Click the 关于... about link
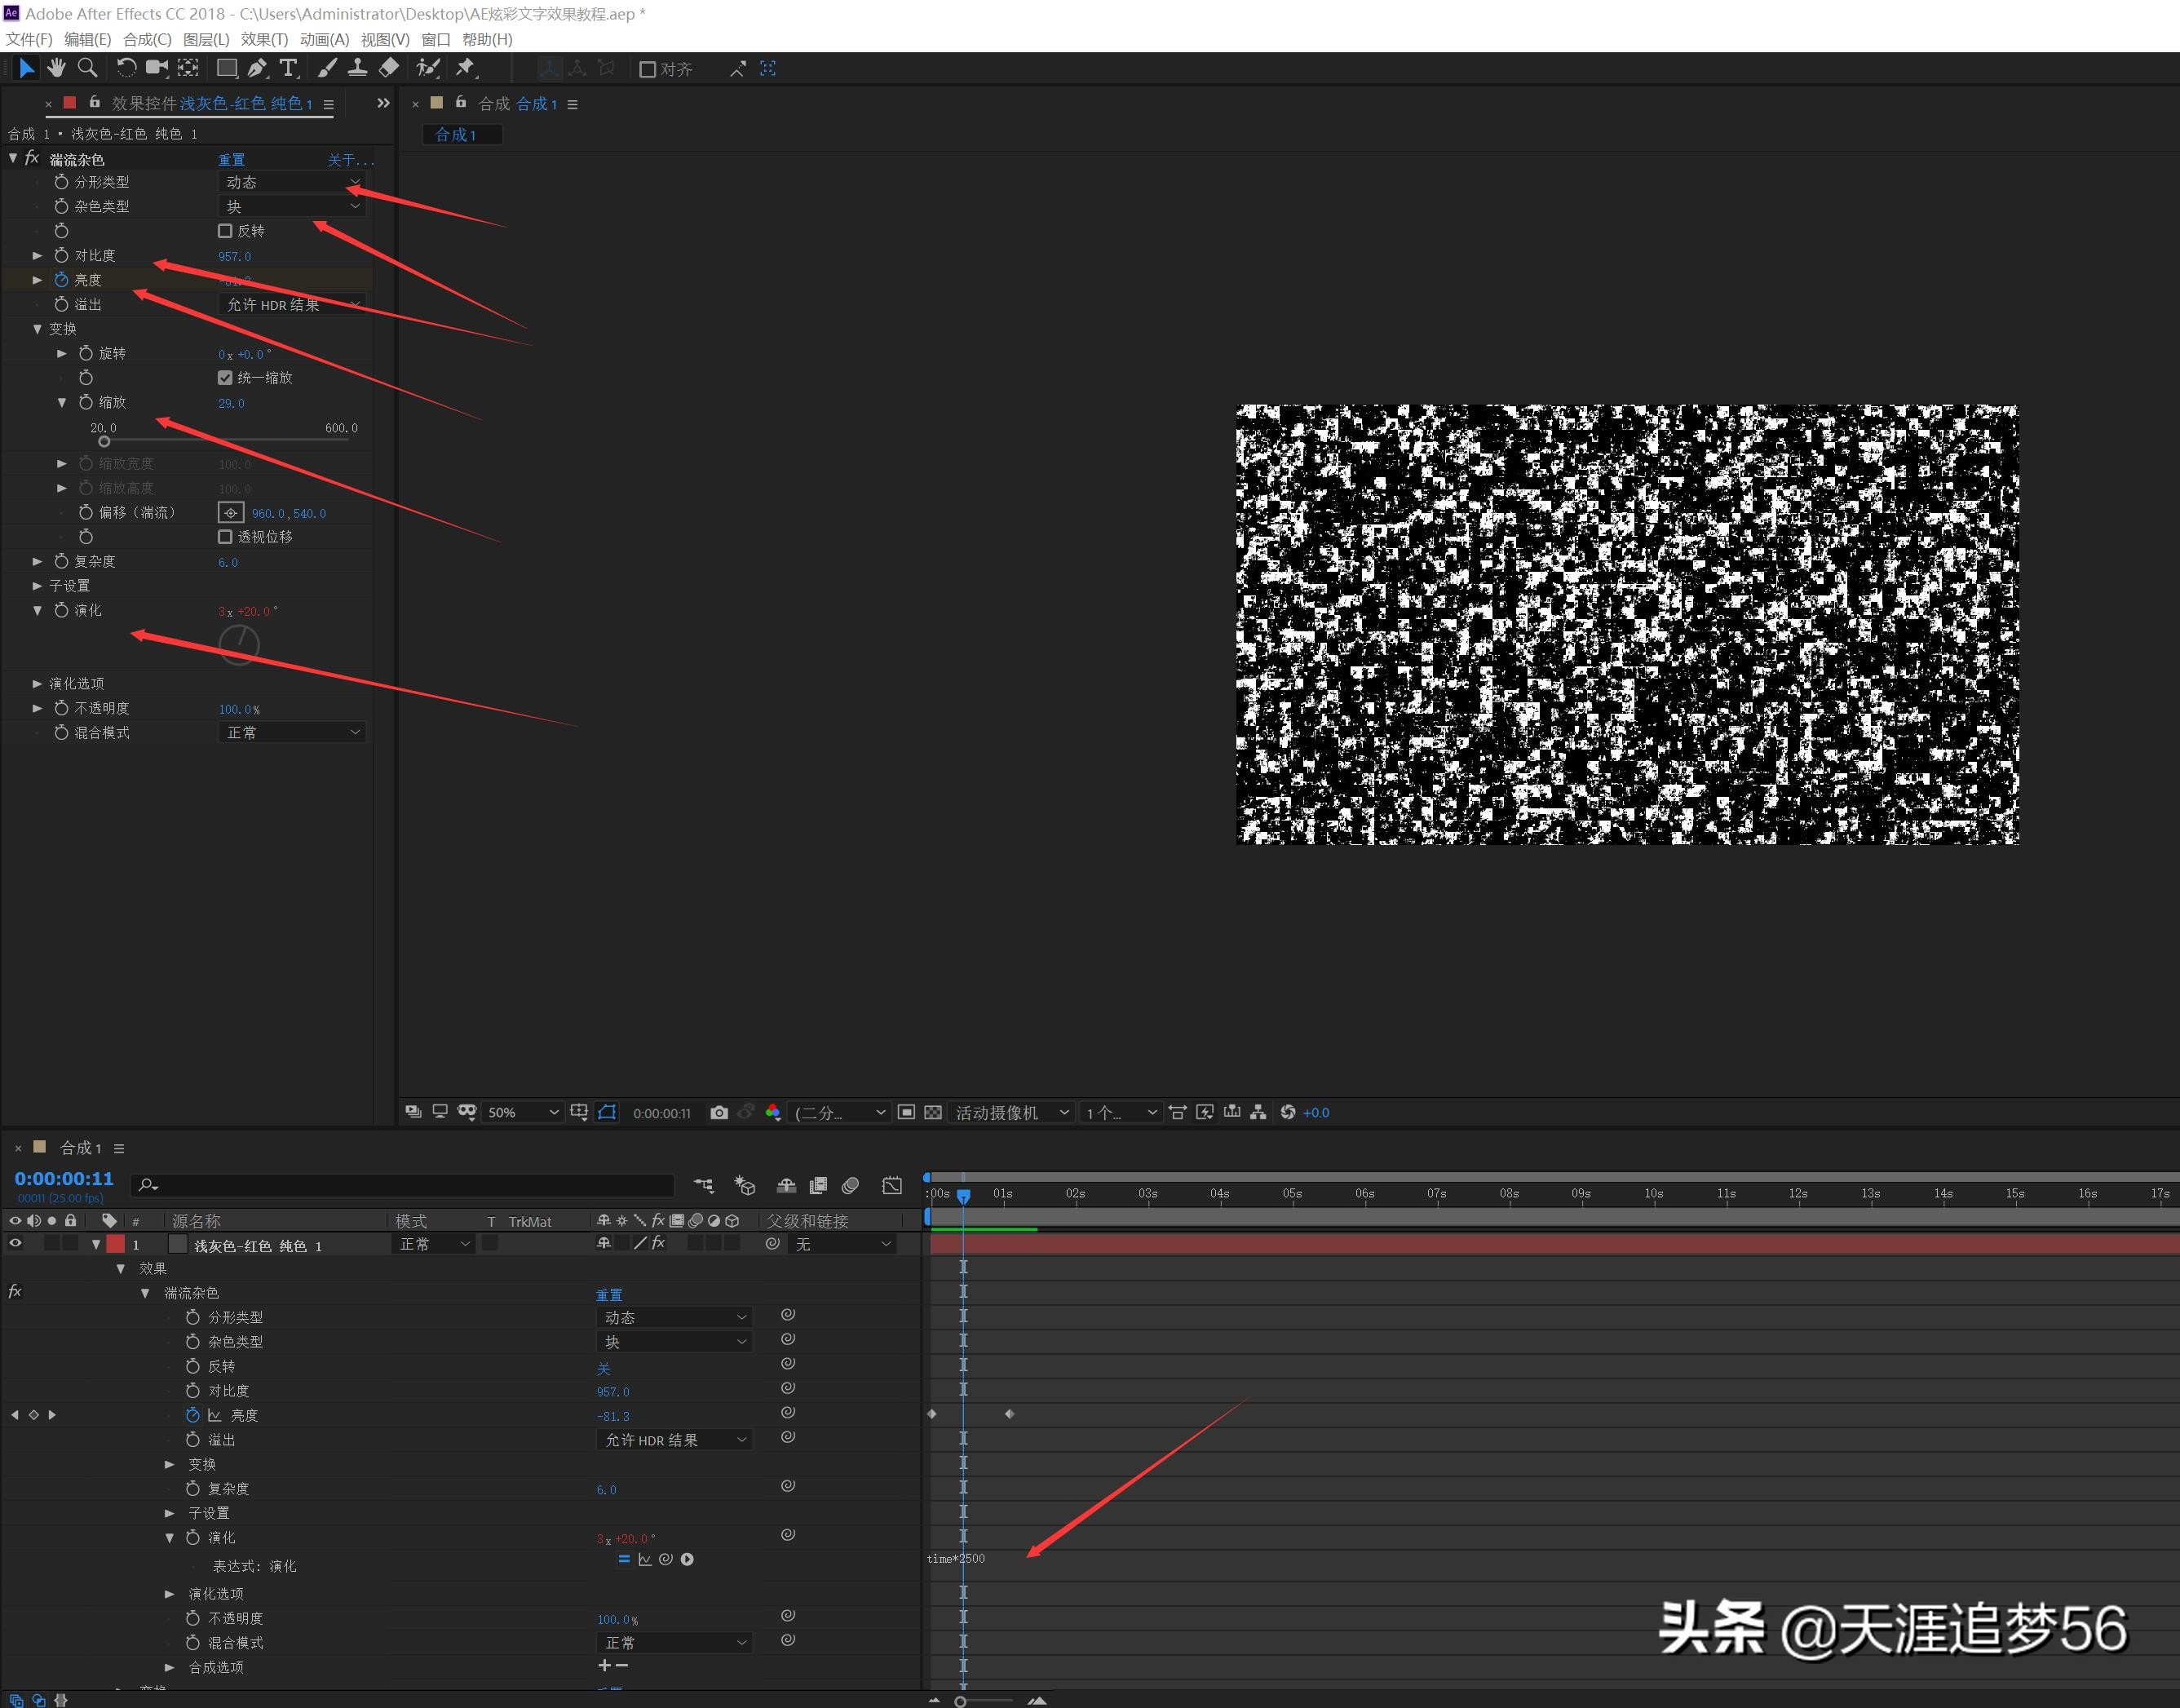 point(350,160)
